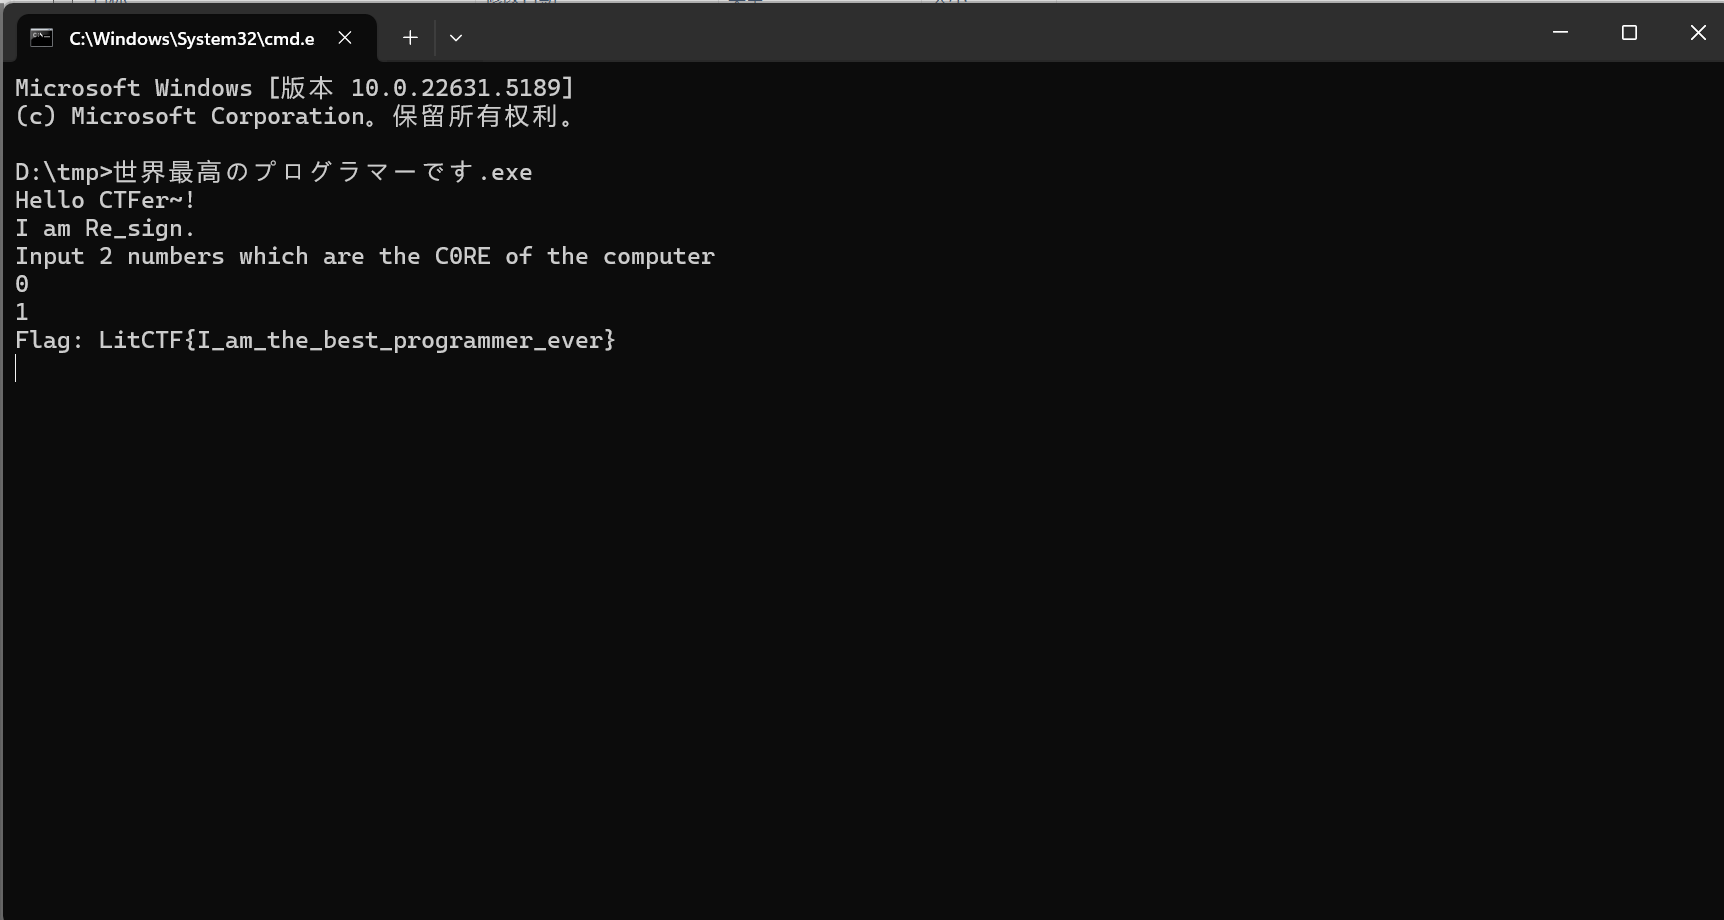Select the C:\Windows\System32\cmd.e tab title
1724x920 pixels.
(x=191, y=38)
